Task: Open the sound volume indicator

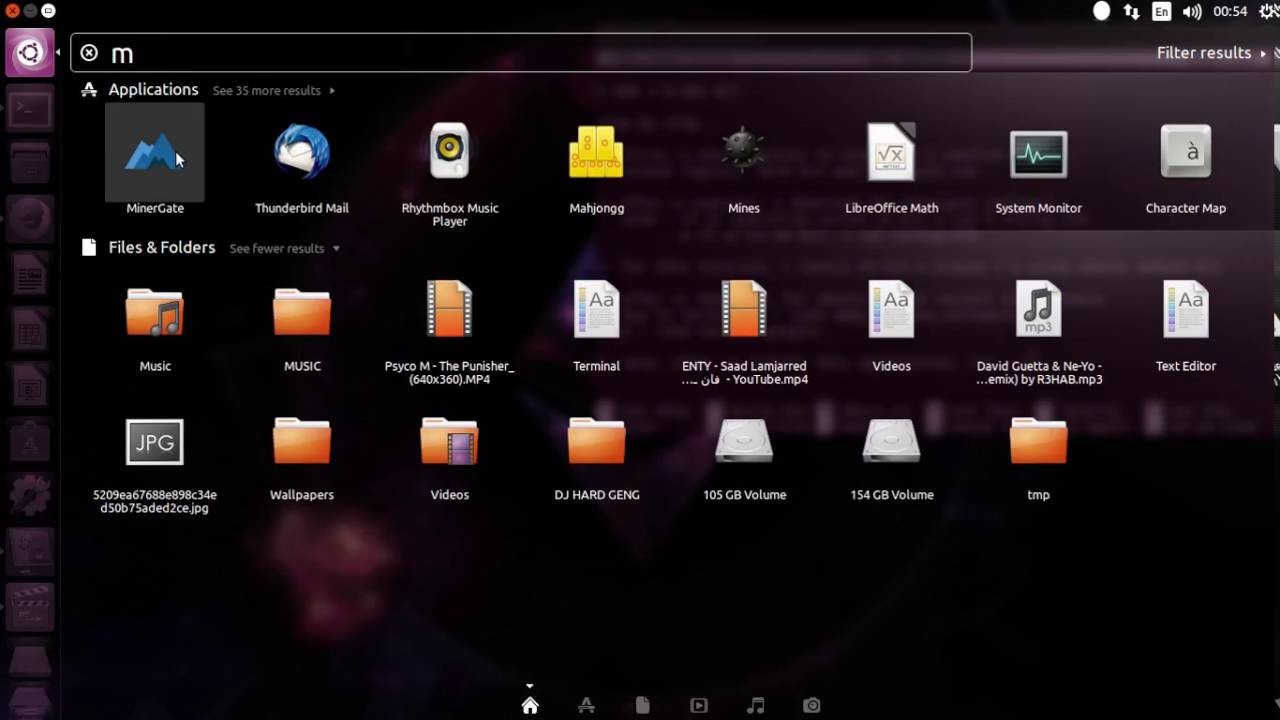Action: (x=1192, y=12)
